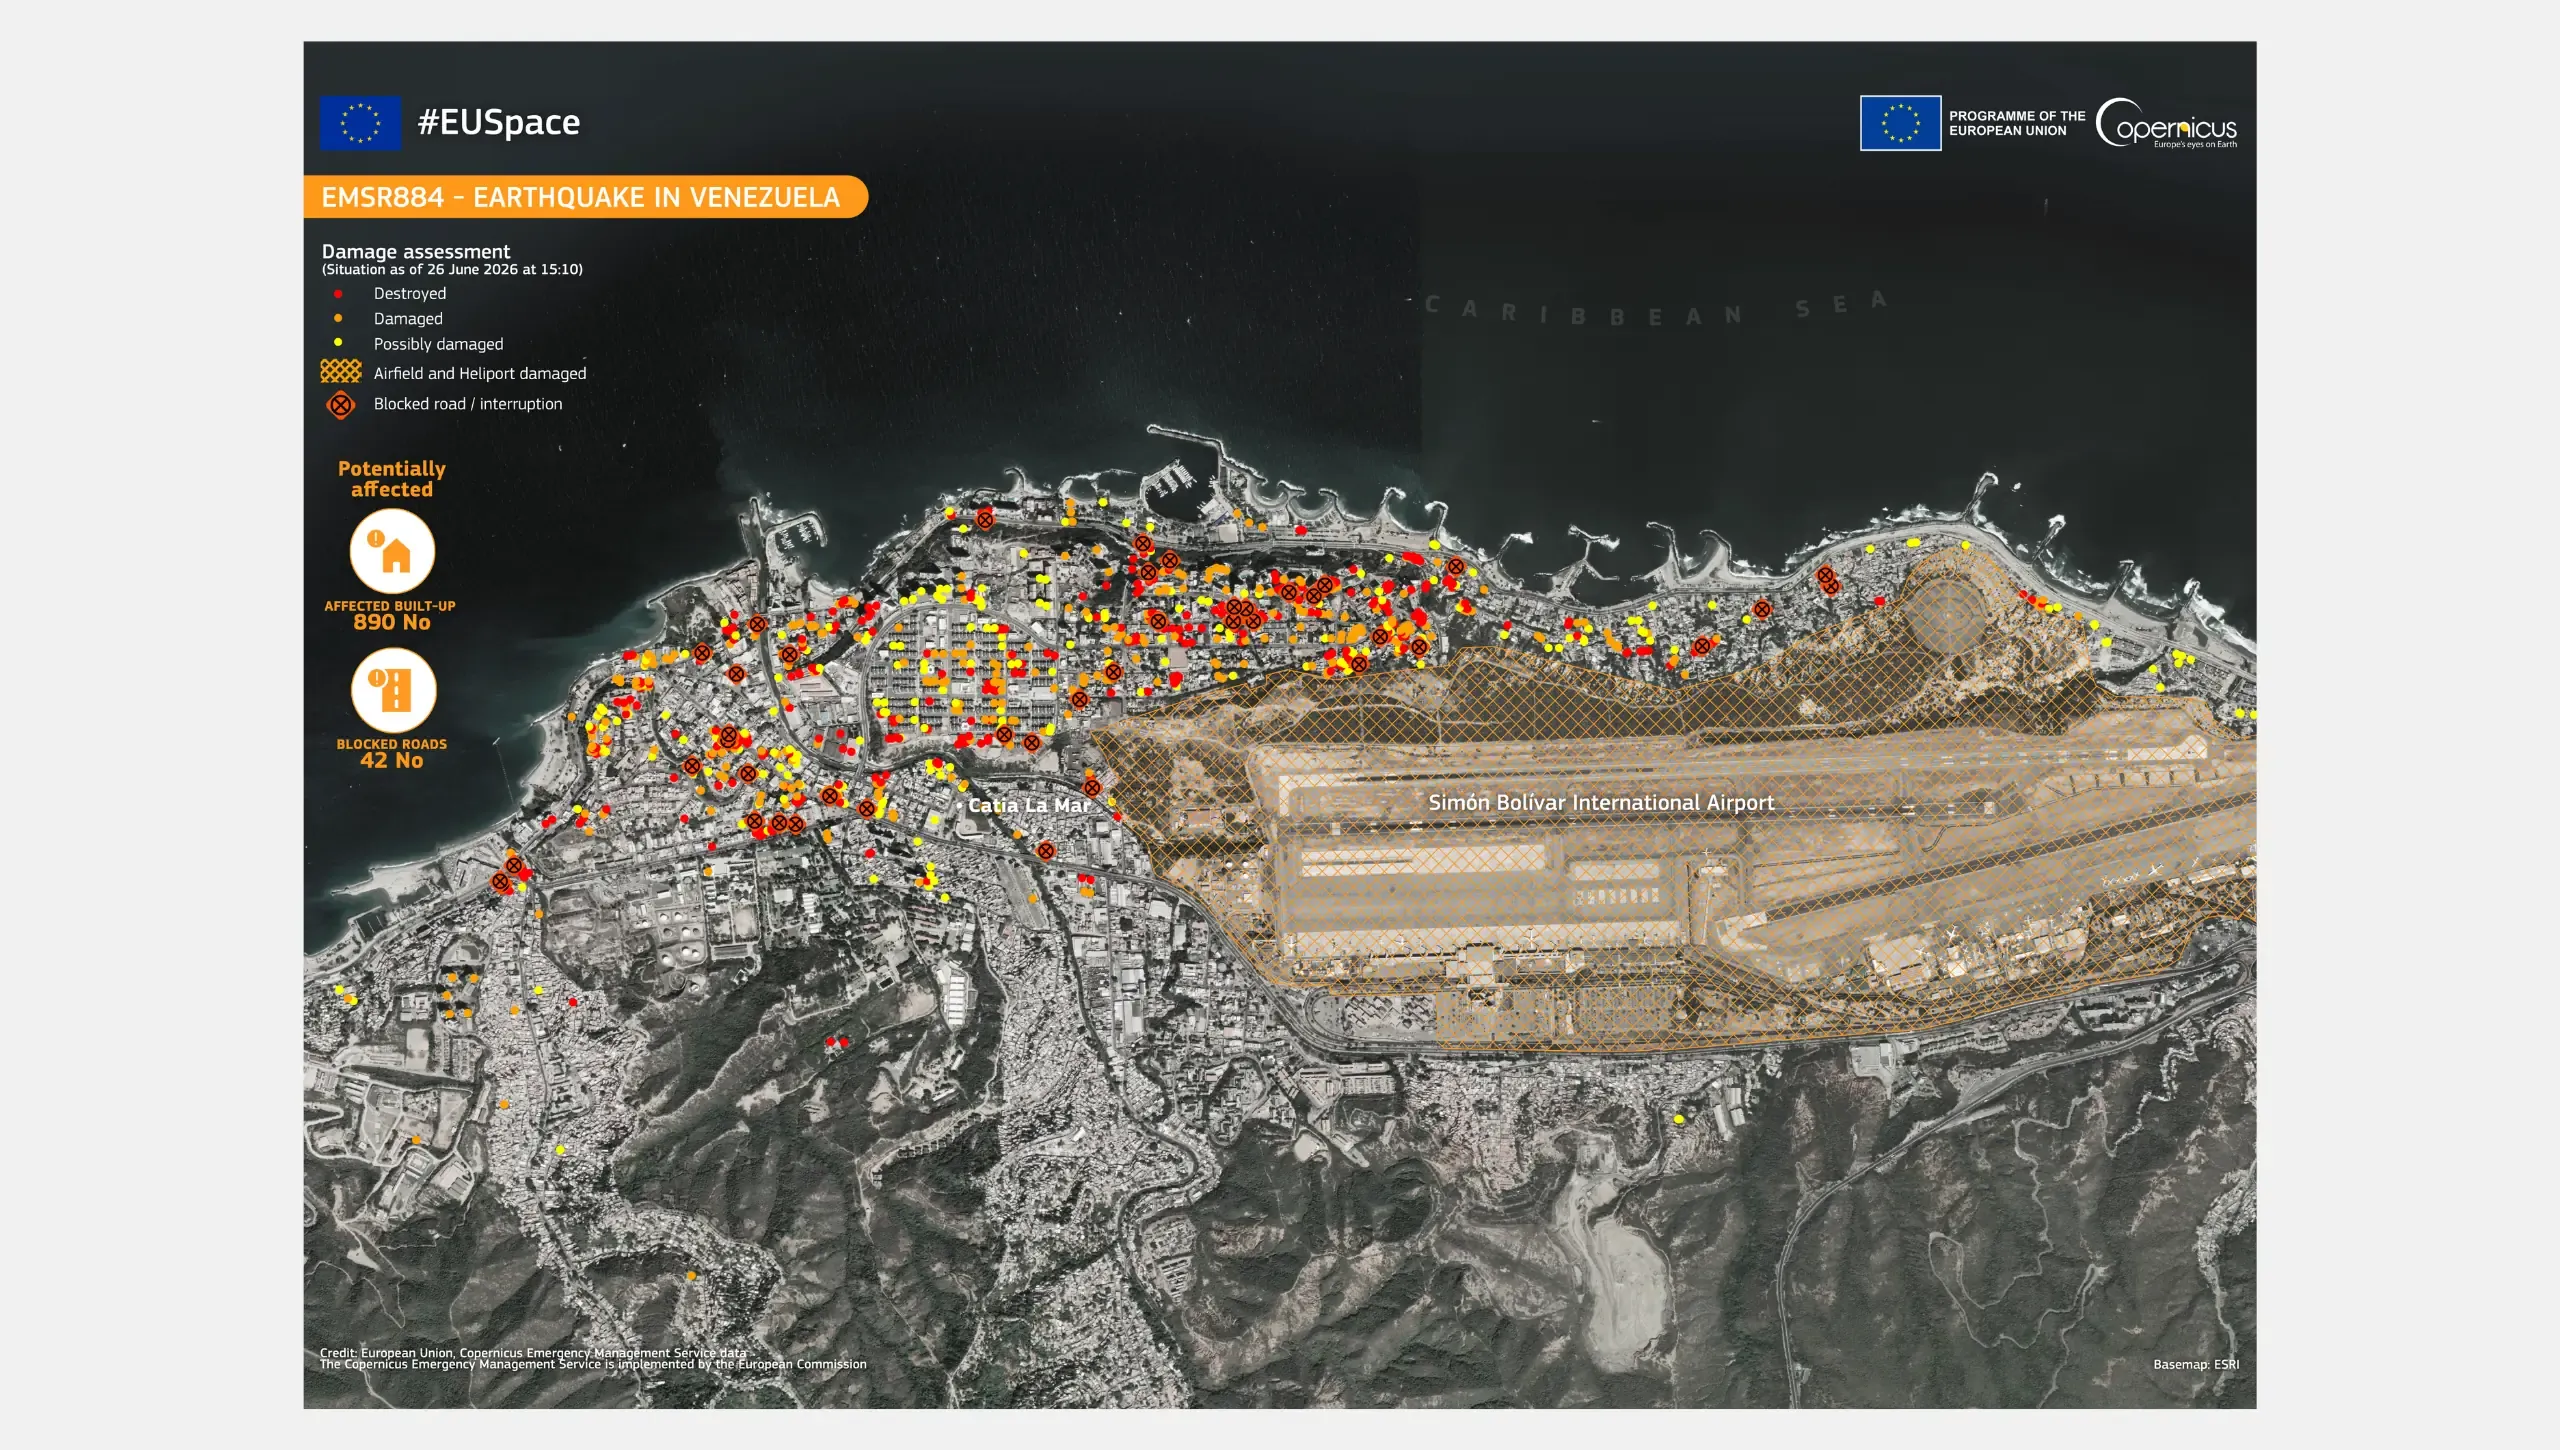Image resolution: width=2560 pixels, height=1450 pixels.
Task: Click the EU flag beside #EUSpace
Action: (x=360, y=123)
